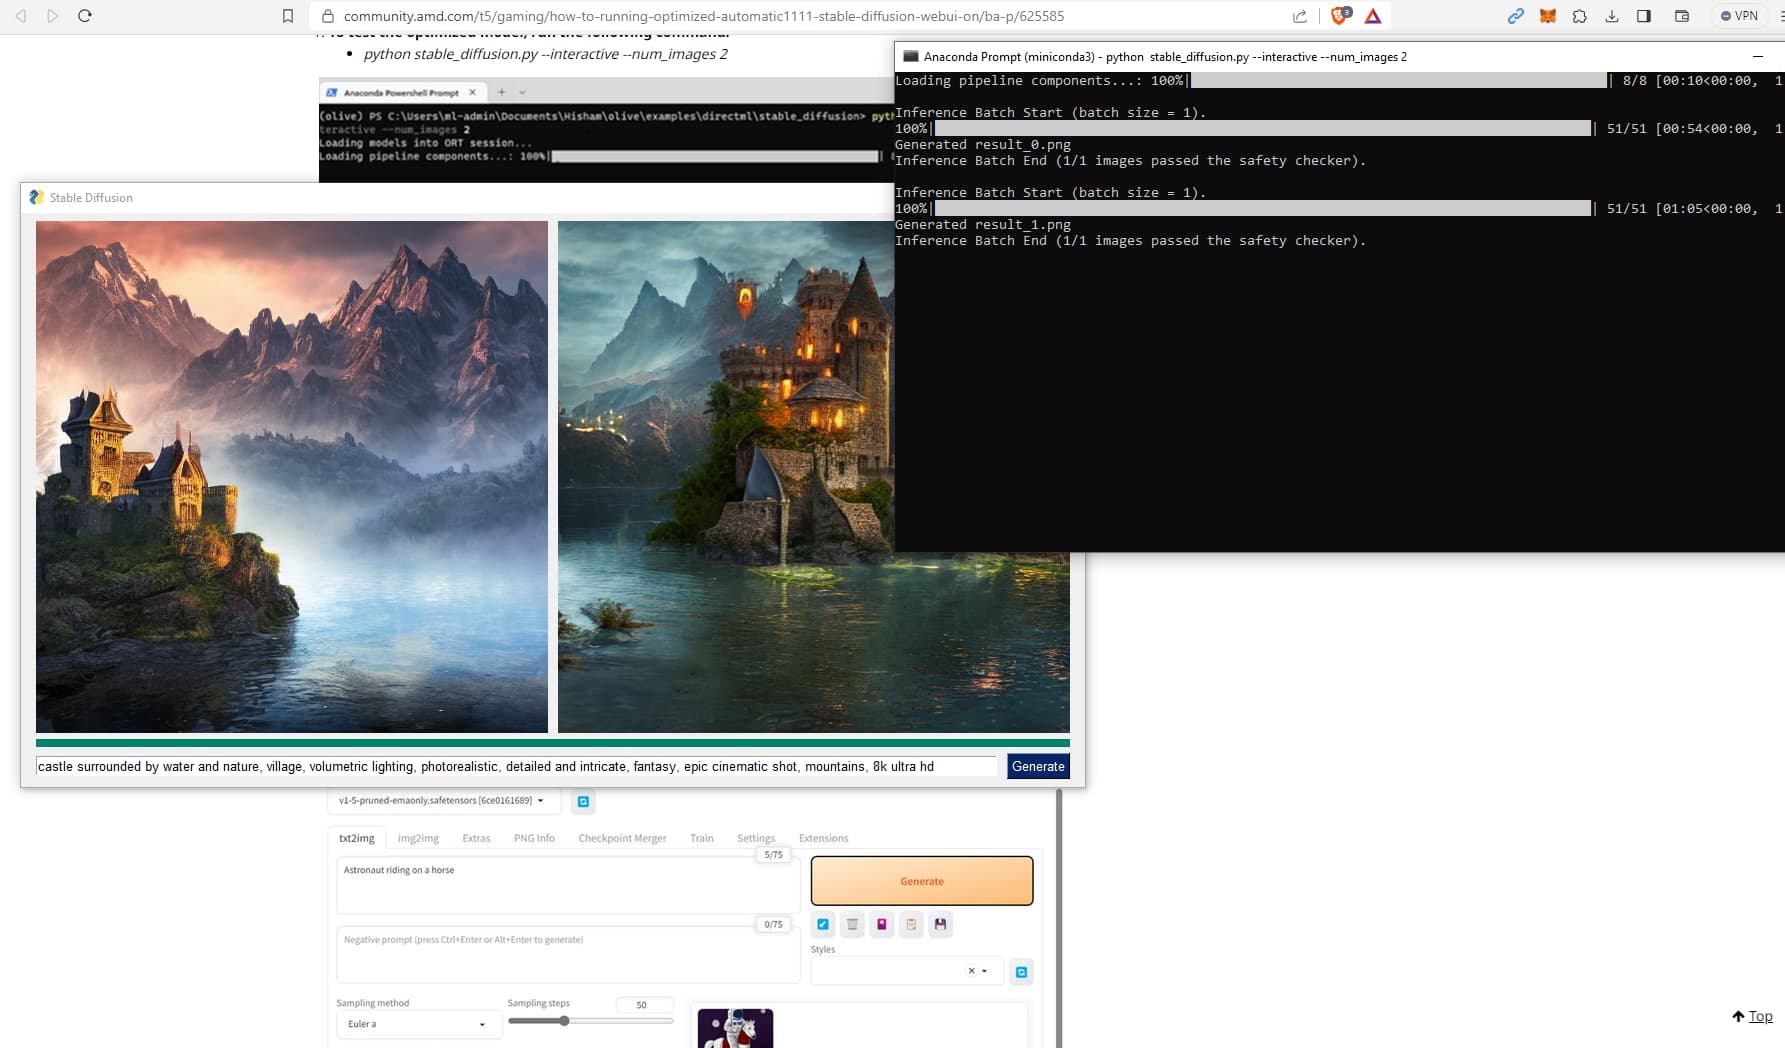Click the Sampling steps slider
The height and width of the screenshot is (1048, 1785).
click(590, 1021)
